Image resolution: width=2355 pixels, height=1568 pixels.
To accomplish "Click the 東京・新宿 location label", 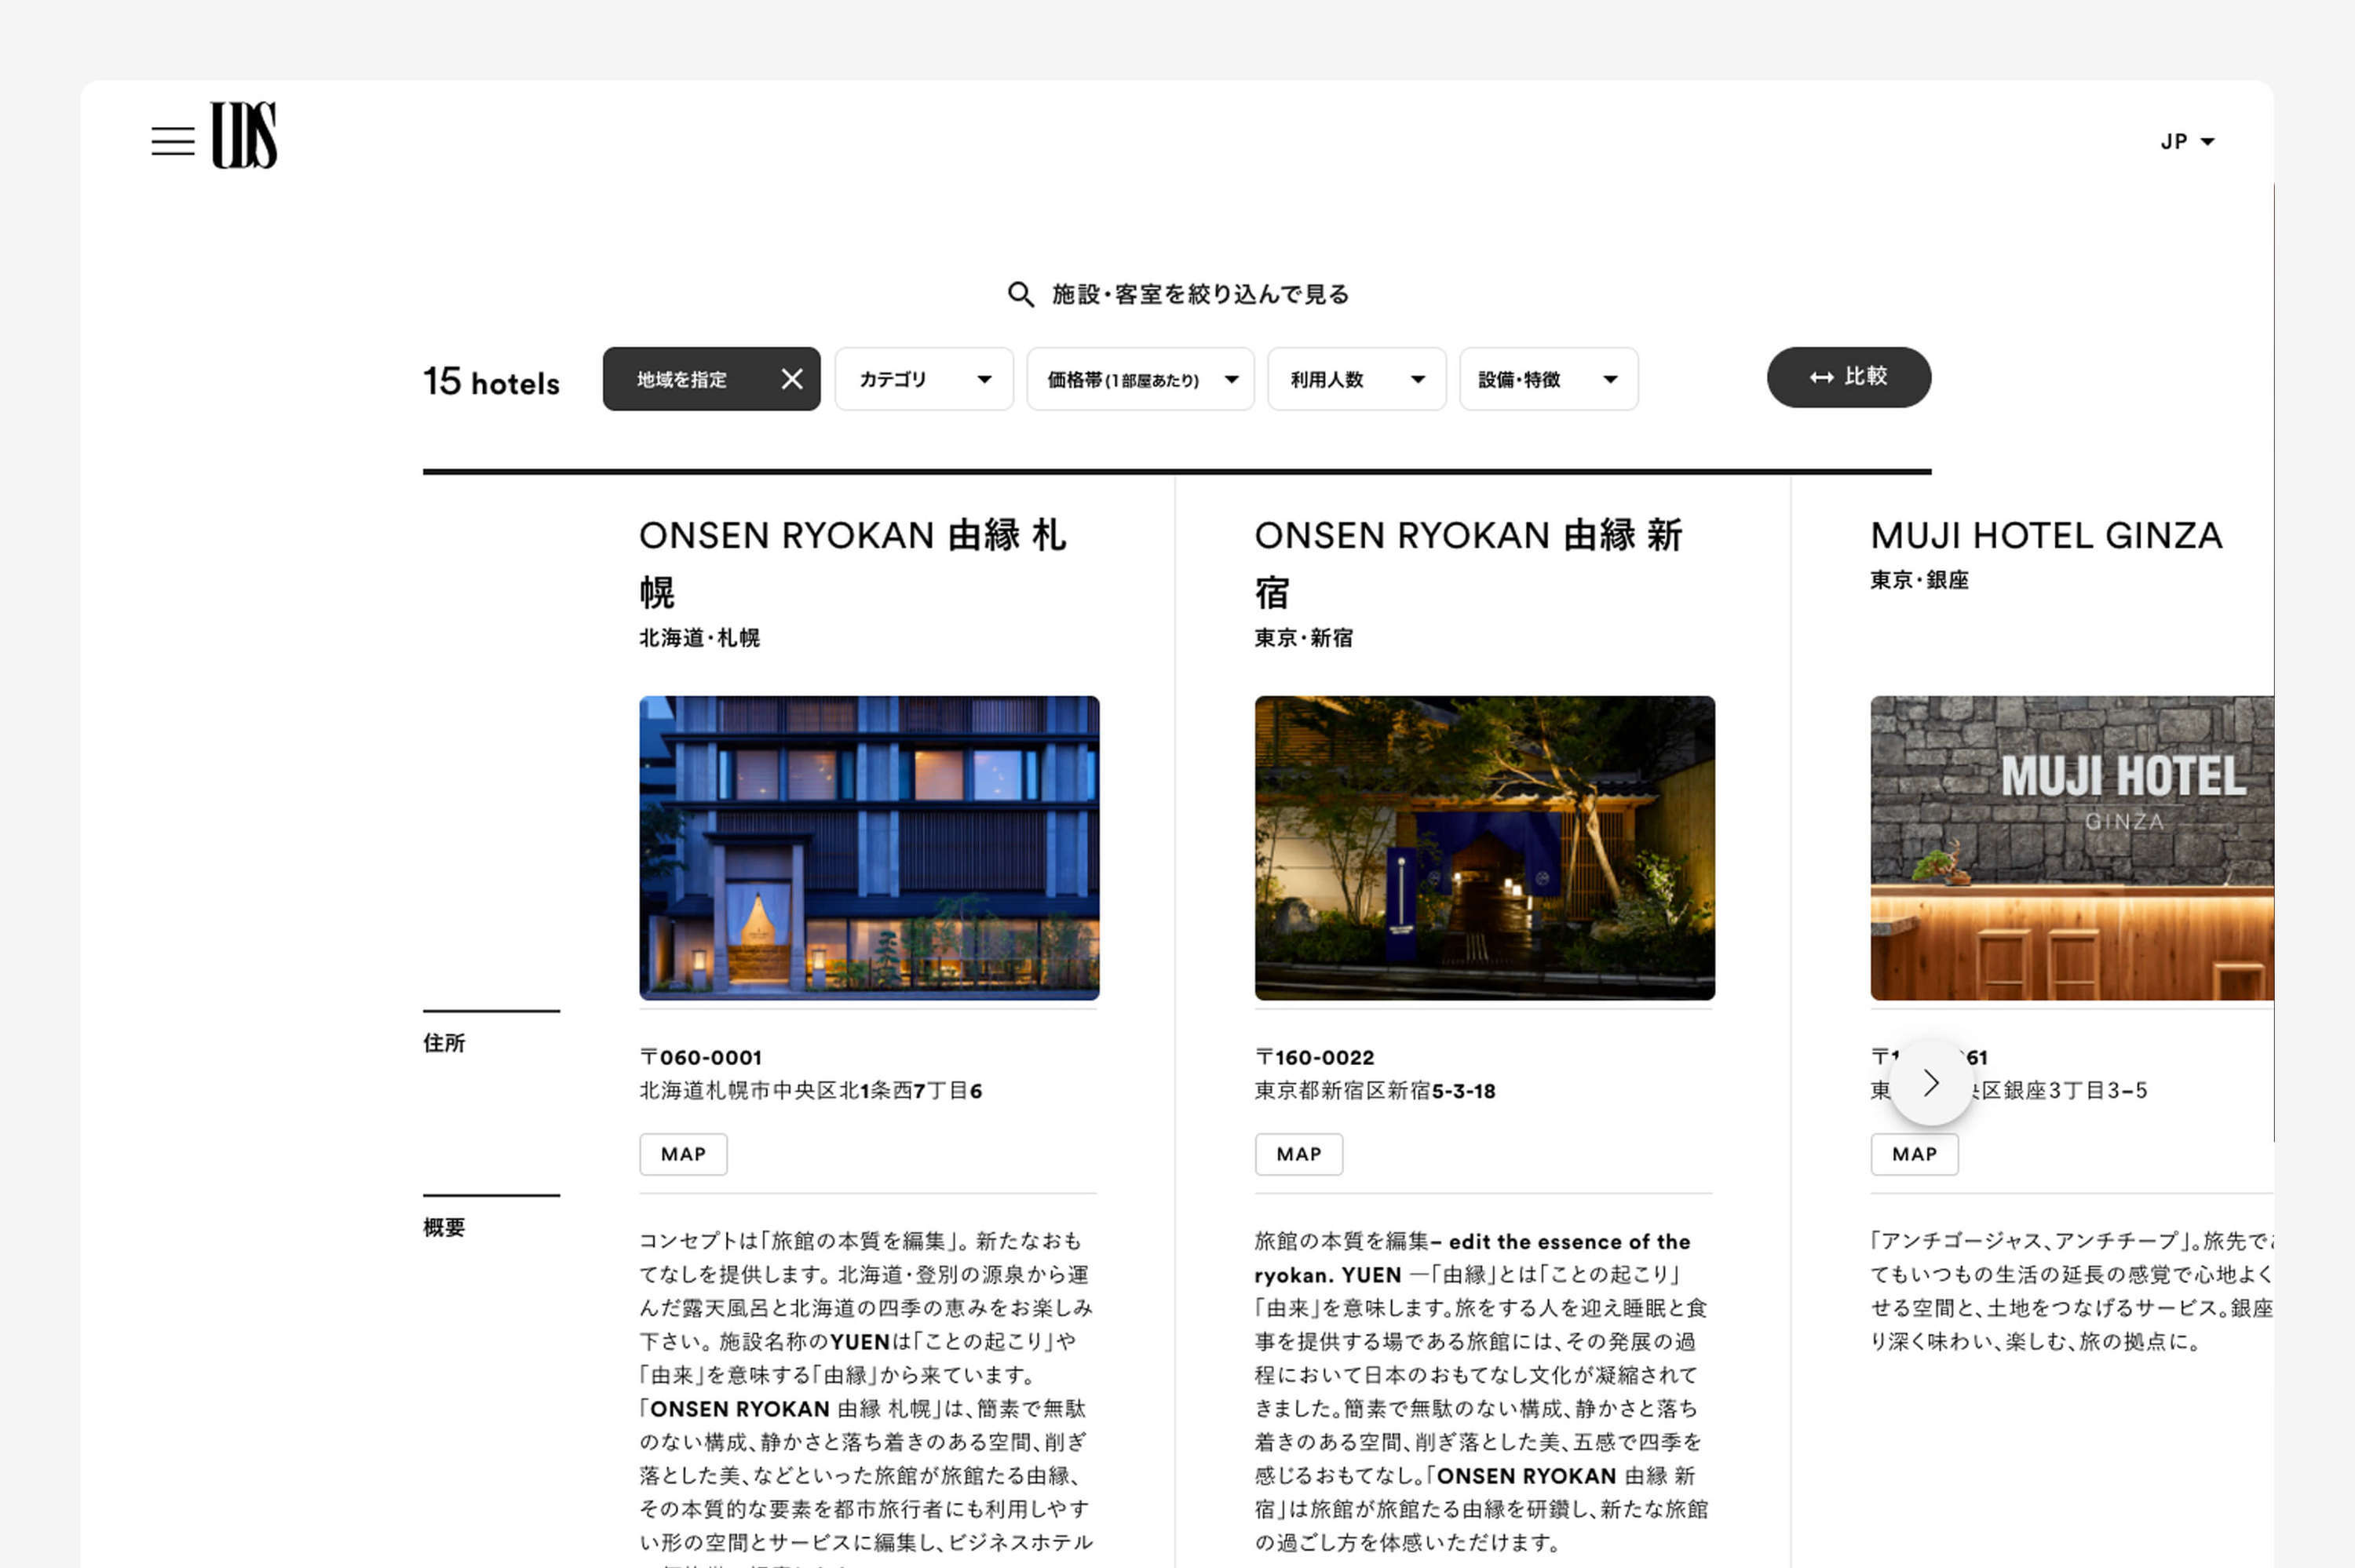I will pyautogui.click(x=1303, y=638).
